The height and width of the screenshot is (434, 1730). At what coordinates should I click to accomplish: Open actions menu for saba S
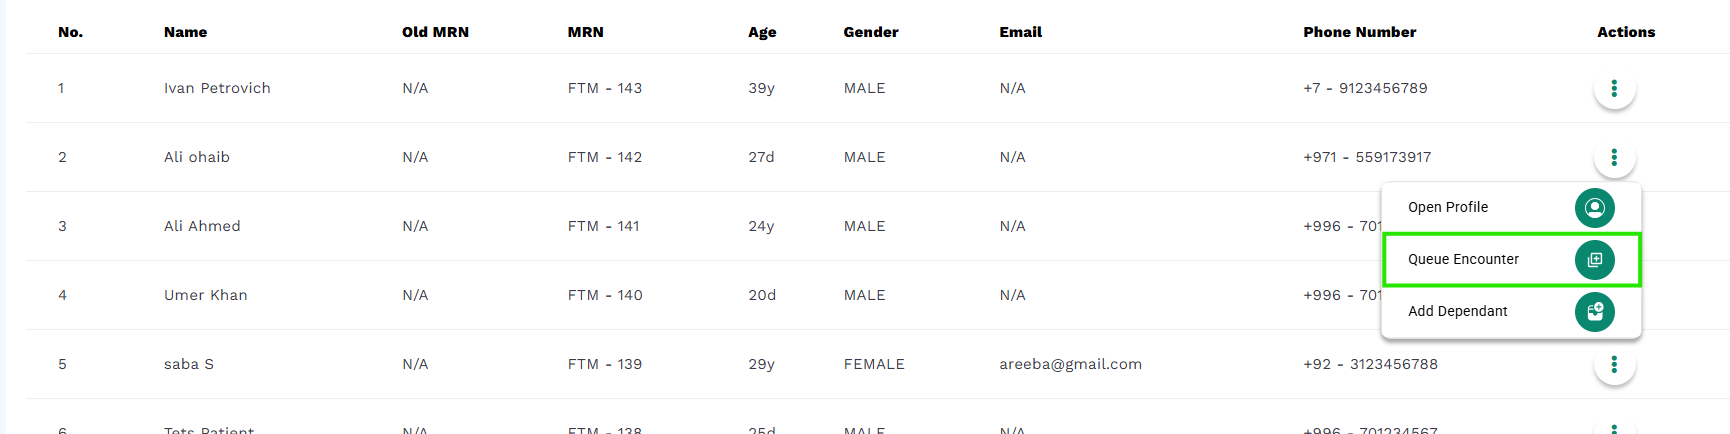click(1614, 364)
